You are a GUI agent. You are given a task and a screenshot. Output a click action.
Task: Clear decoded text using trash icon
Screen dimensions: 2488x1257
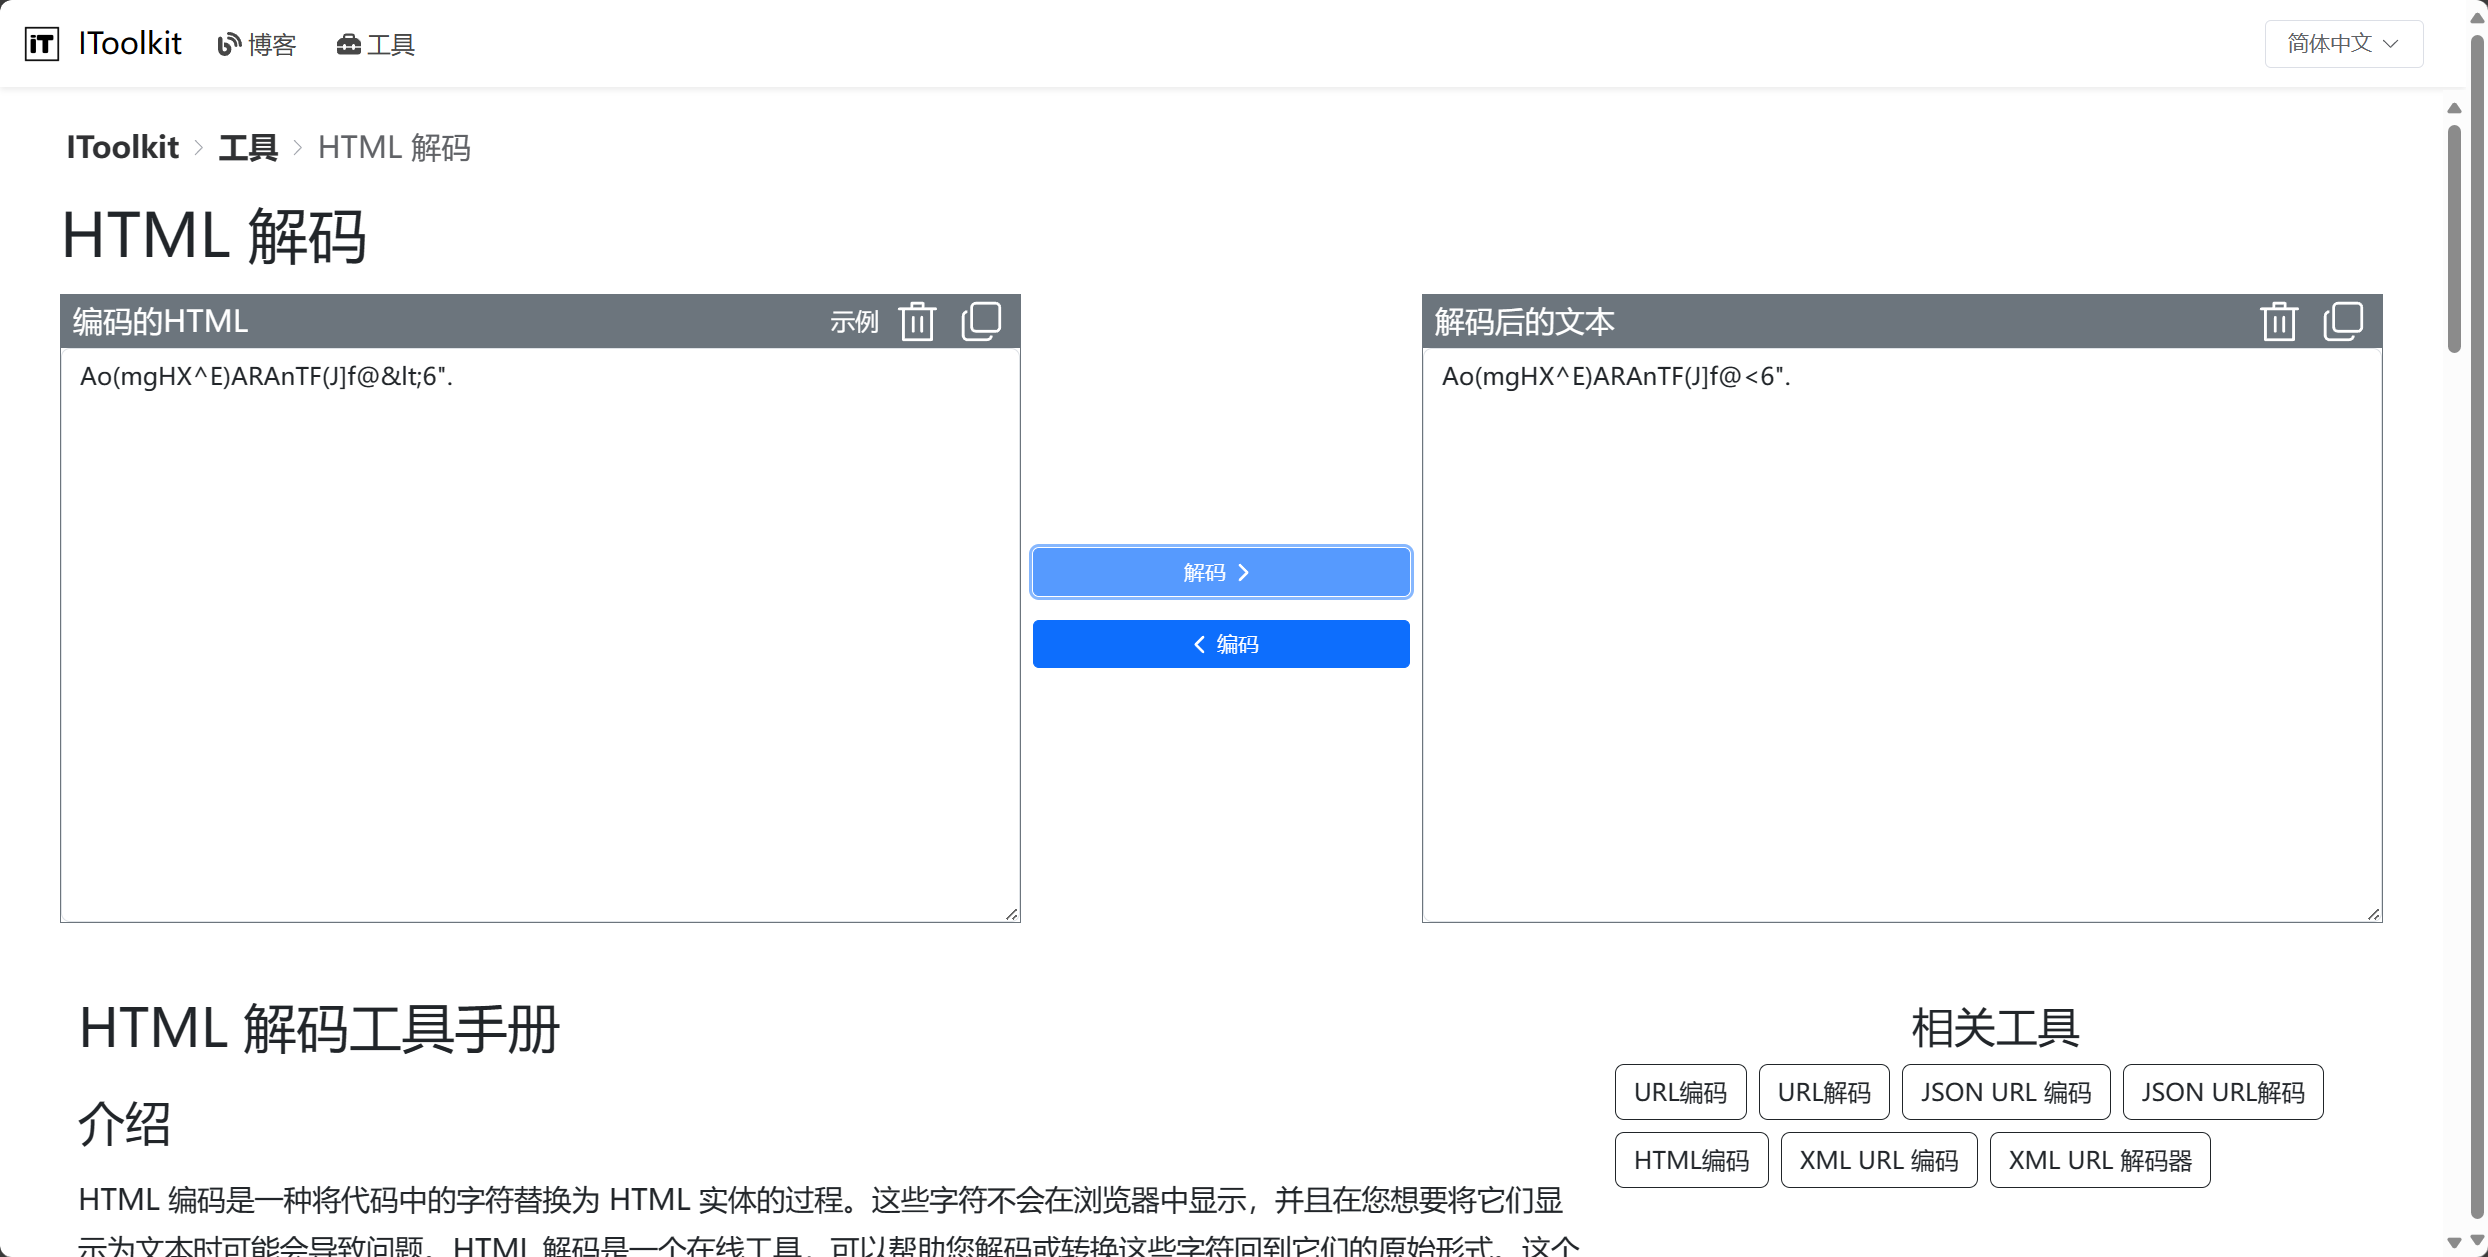pyautogui.click(x=2279, y=322)
